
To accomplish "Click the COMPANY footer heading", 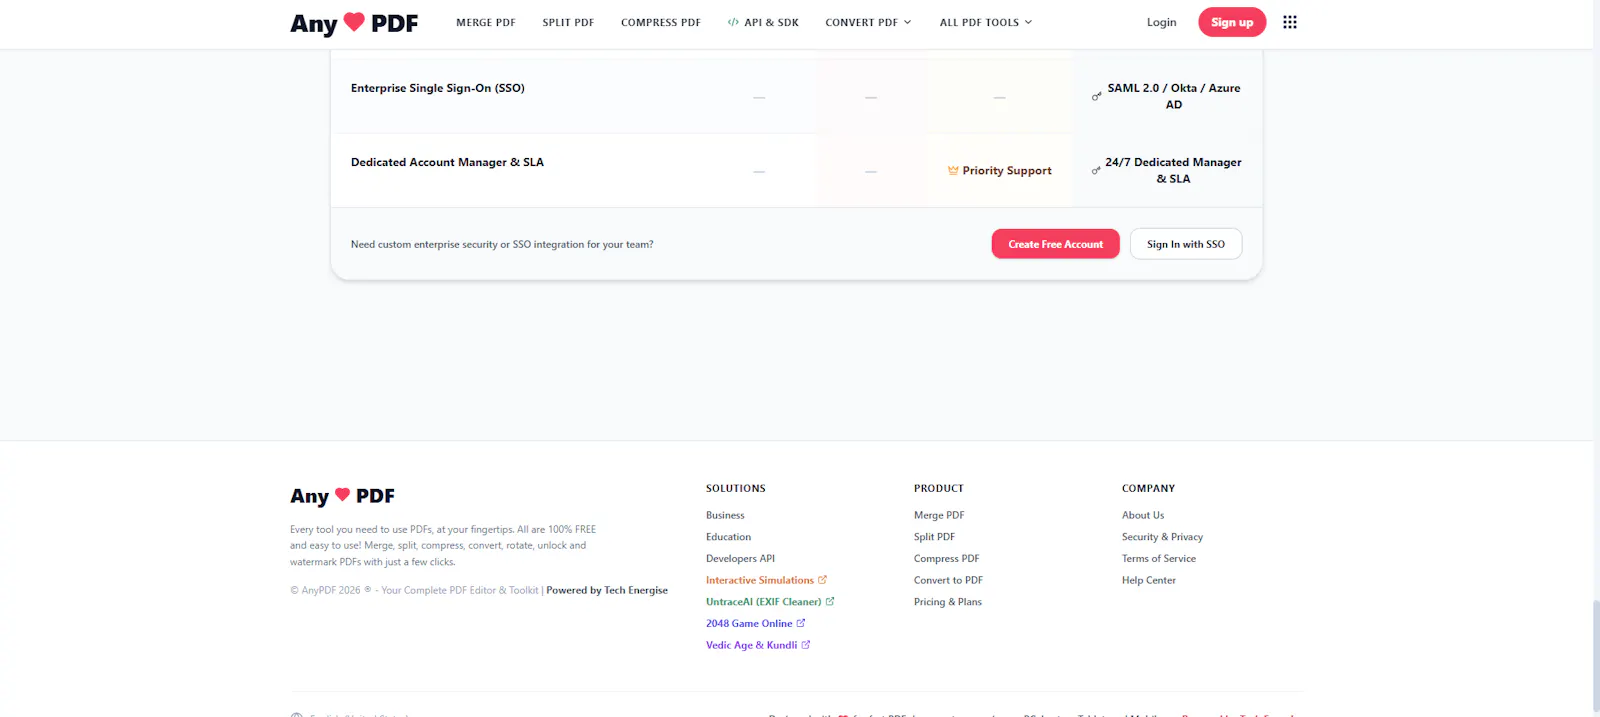I will pyautogui.click(x=1148, y=488).
